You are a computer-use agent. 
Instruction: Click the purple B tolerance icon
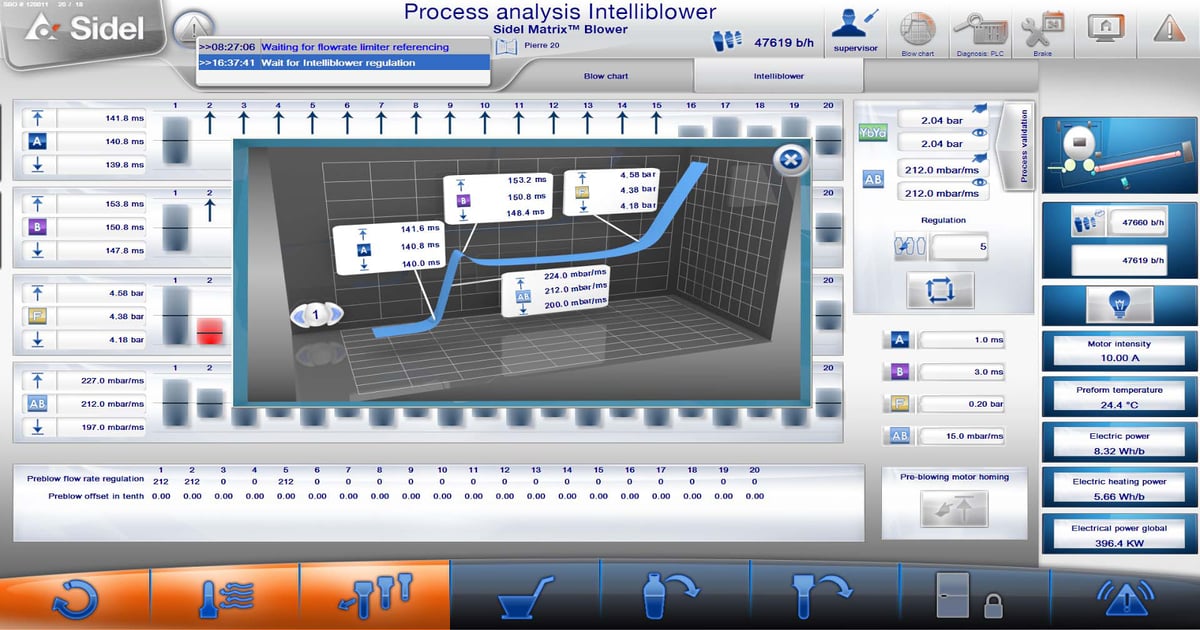click(x=898, y=372)
